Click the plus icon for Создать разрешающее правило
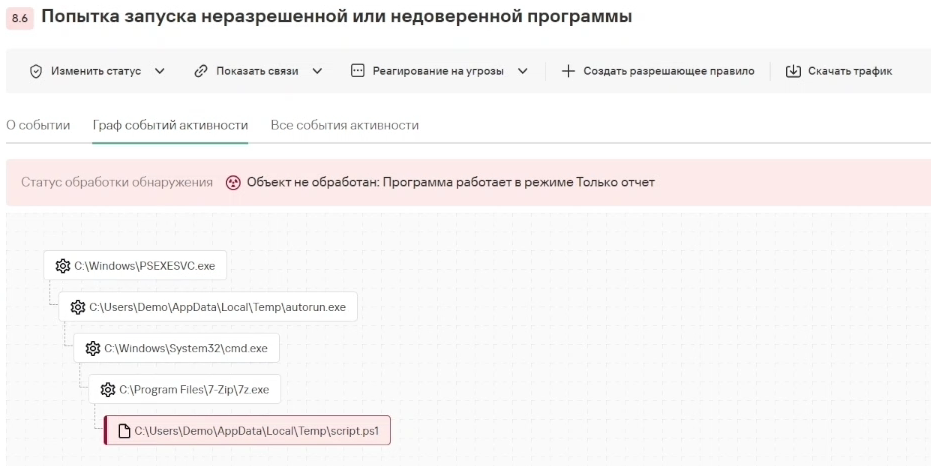Screen dimensions: 931x466 [x=568, y=71]
